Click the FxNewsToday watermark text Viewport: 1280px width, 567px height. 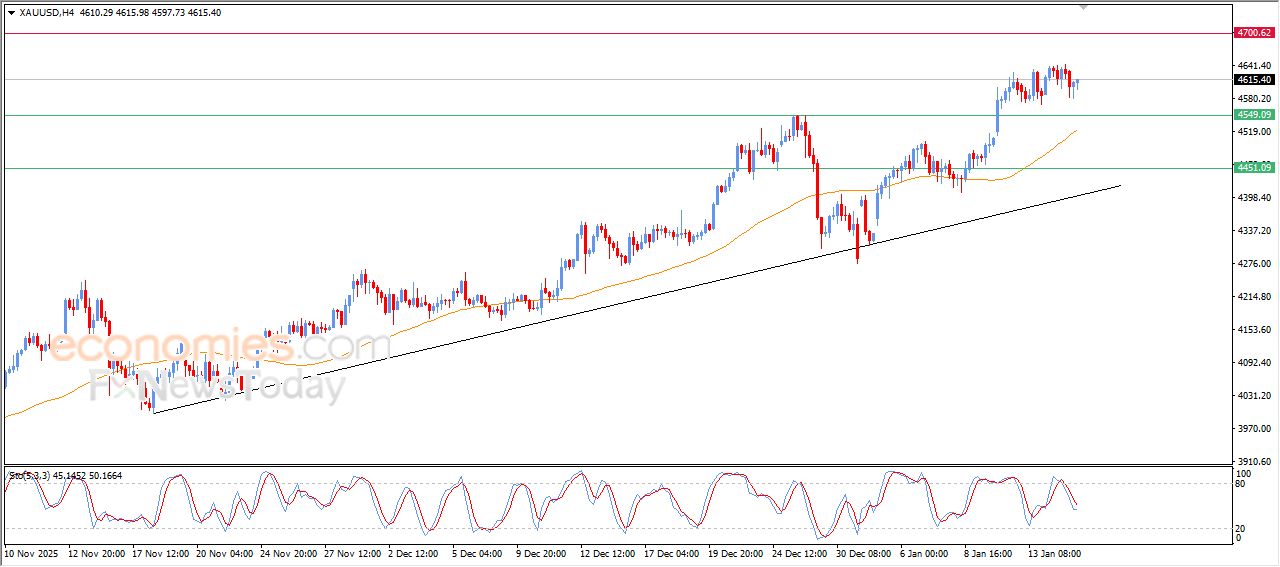click(x=217, y=386)
